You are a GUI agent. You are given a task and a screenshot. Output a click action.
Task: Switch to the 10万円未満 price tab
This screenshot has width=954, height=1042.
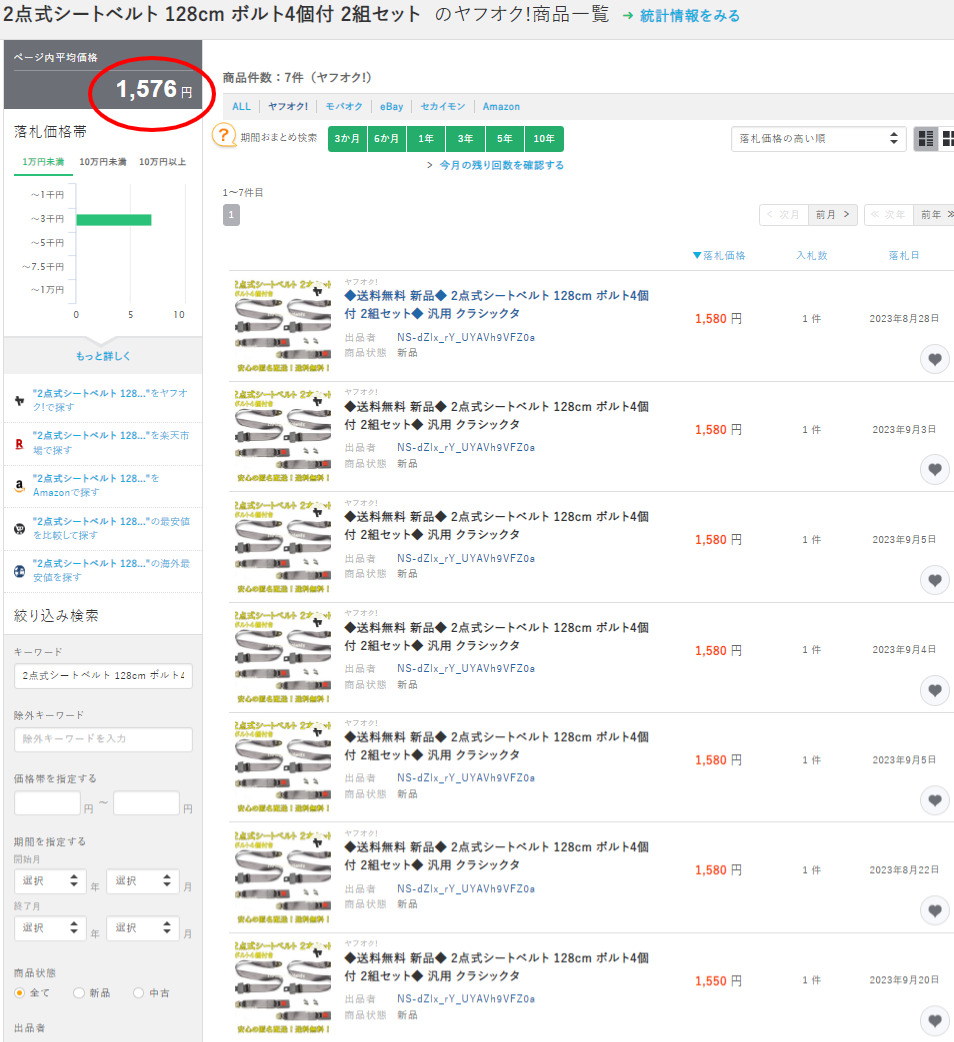click(102, 162)
